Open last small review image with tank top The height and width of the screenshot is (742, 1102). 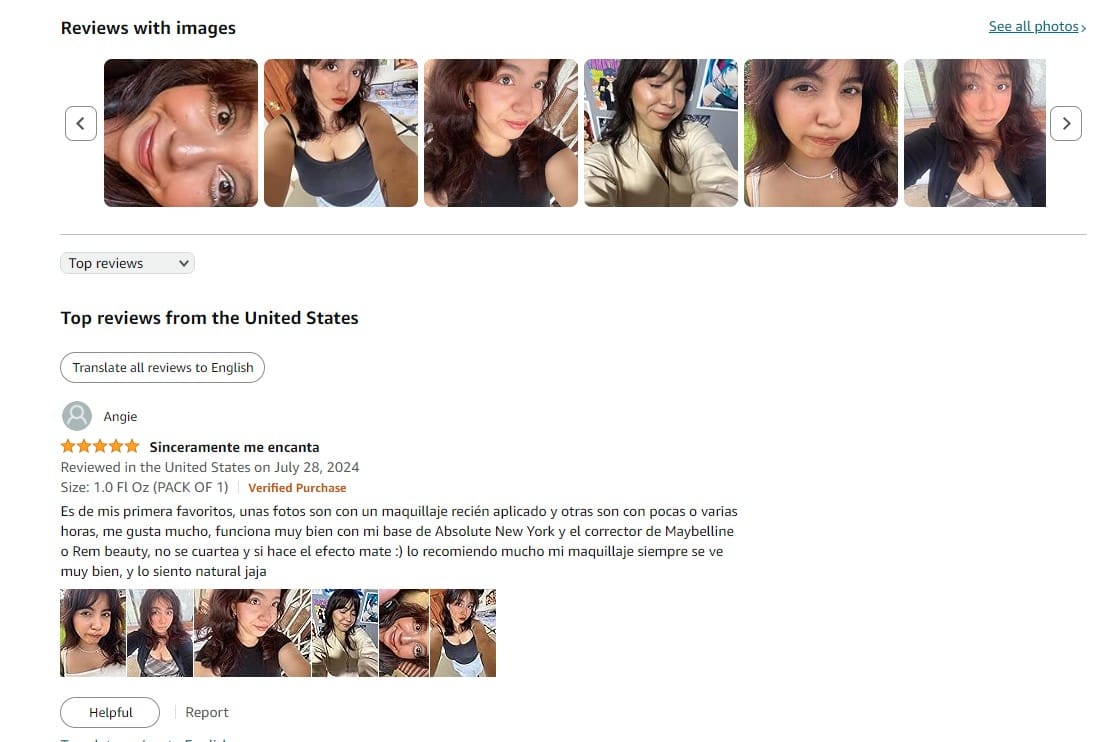pyautogui.click(x=463, y=633)
